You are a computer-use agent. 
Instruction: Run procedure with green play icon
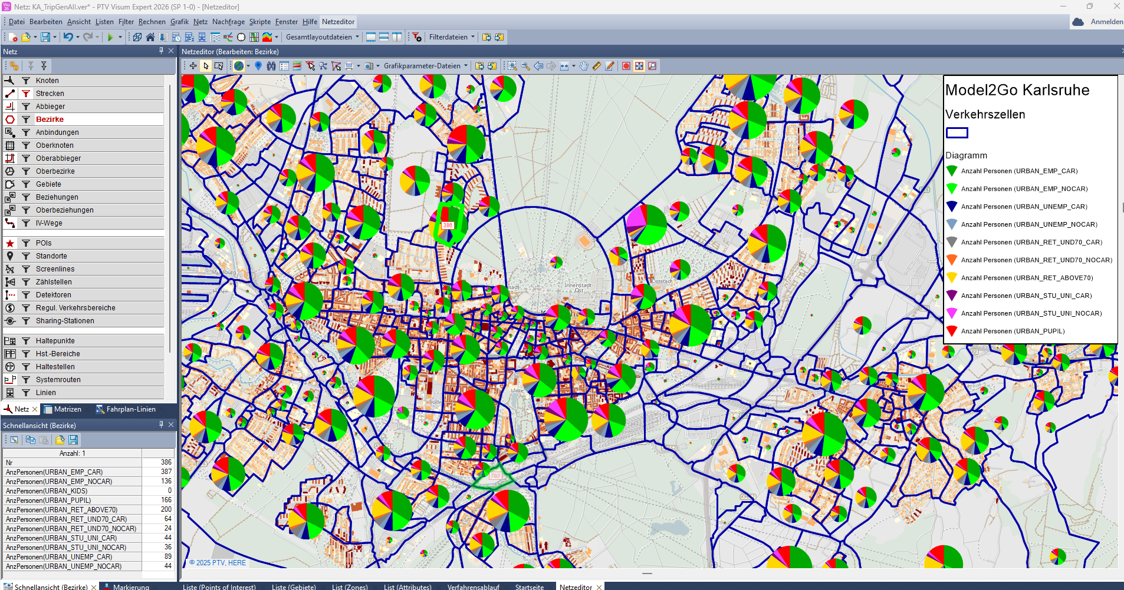click(x=110, y=37)
